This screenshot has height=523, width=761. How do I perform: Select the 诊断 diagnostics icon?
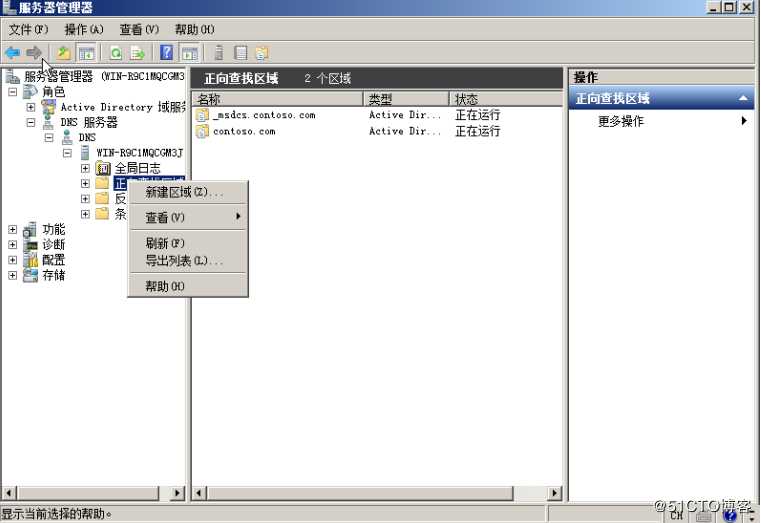click(30, 245)
